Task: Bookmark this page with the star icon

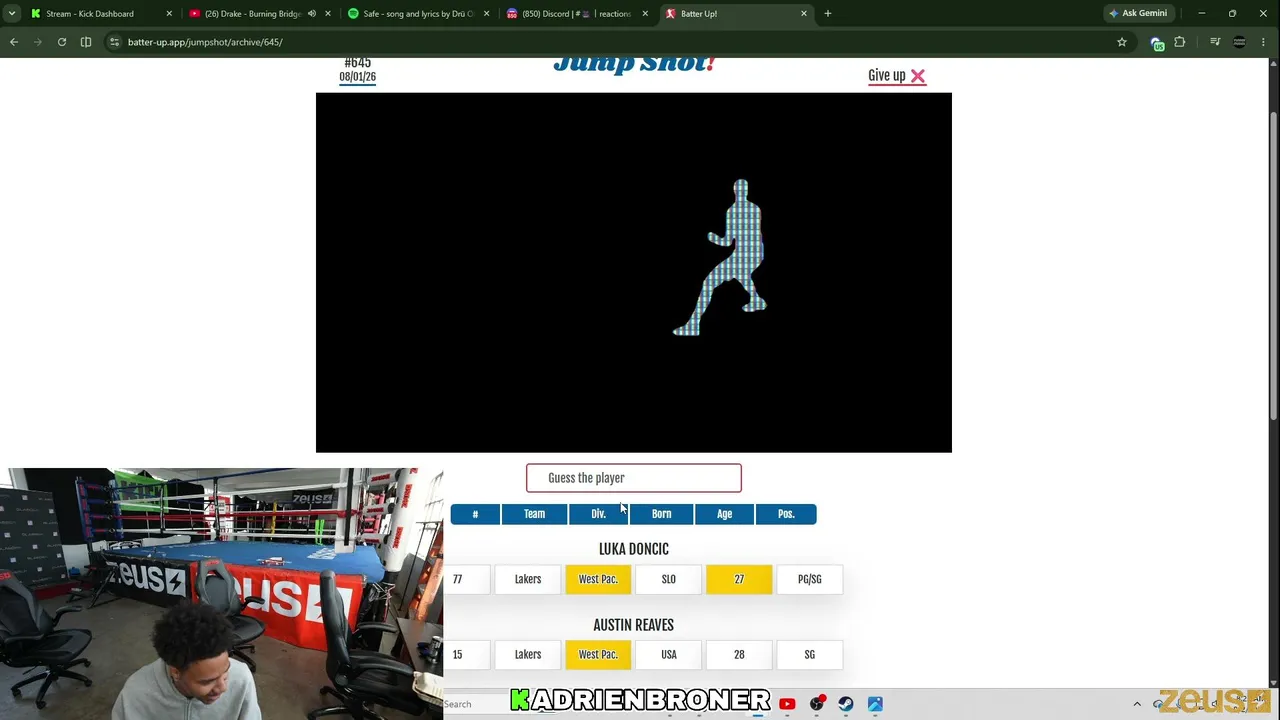Action: pos(1122,42)
